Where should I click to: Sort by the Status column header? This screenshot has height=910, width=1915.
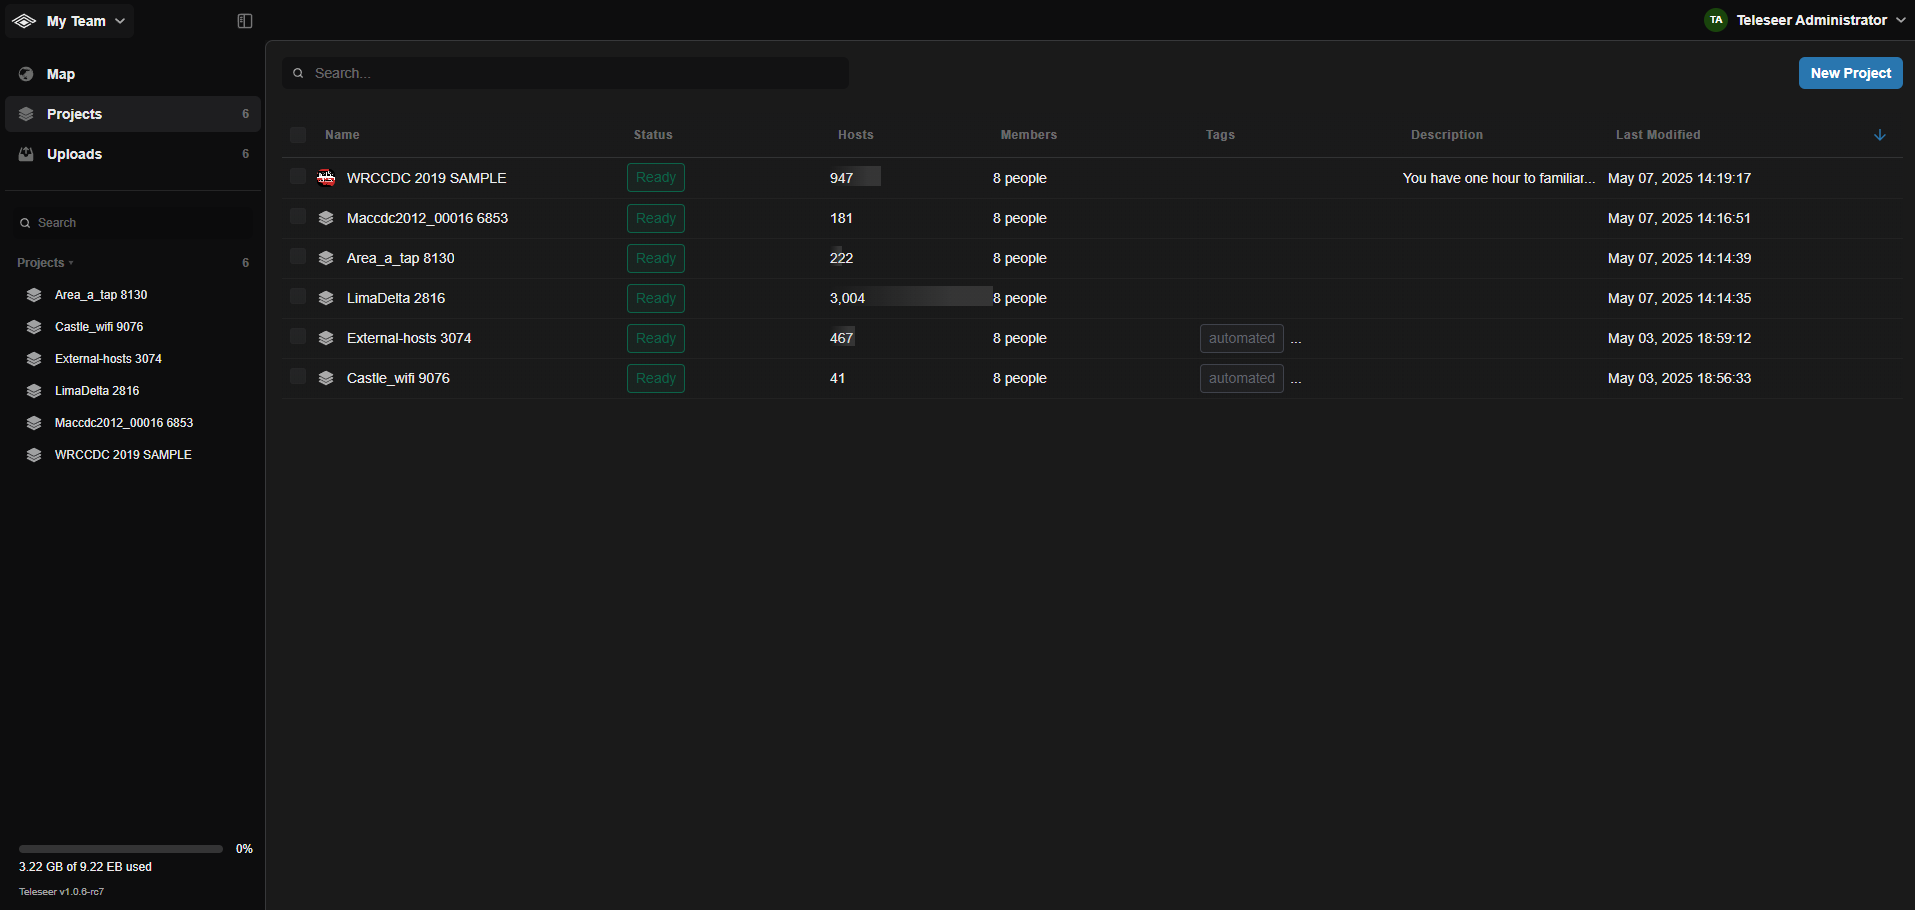(653, 135)
